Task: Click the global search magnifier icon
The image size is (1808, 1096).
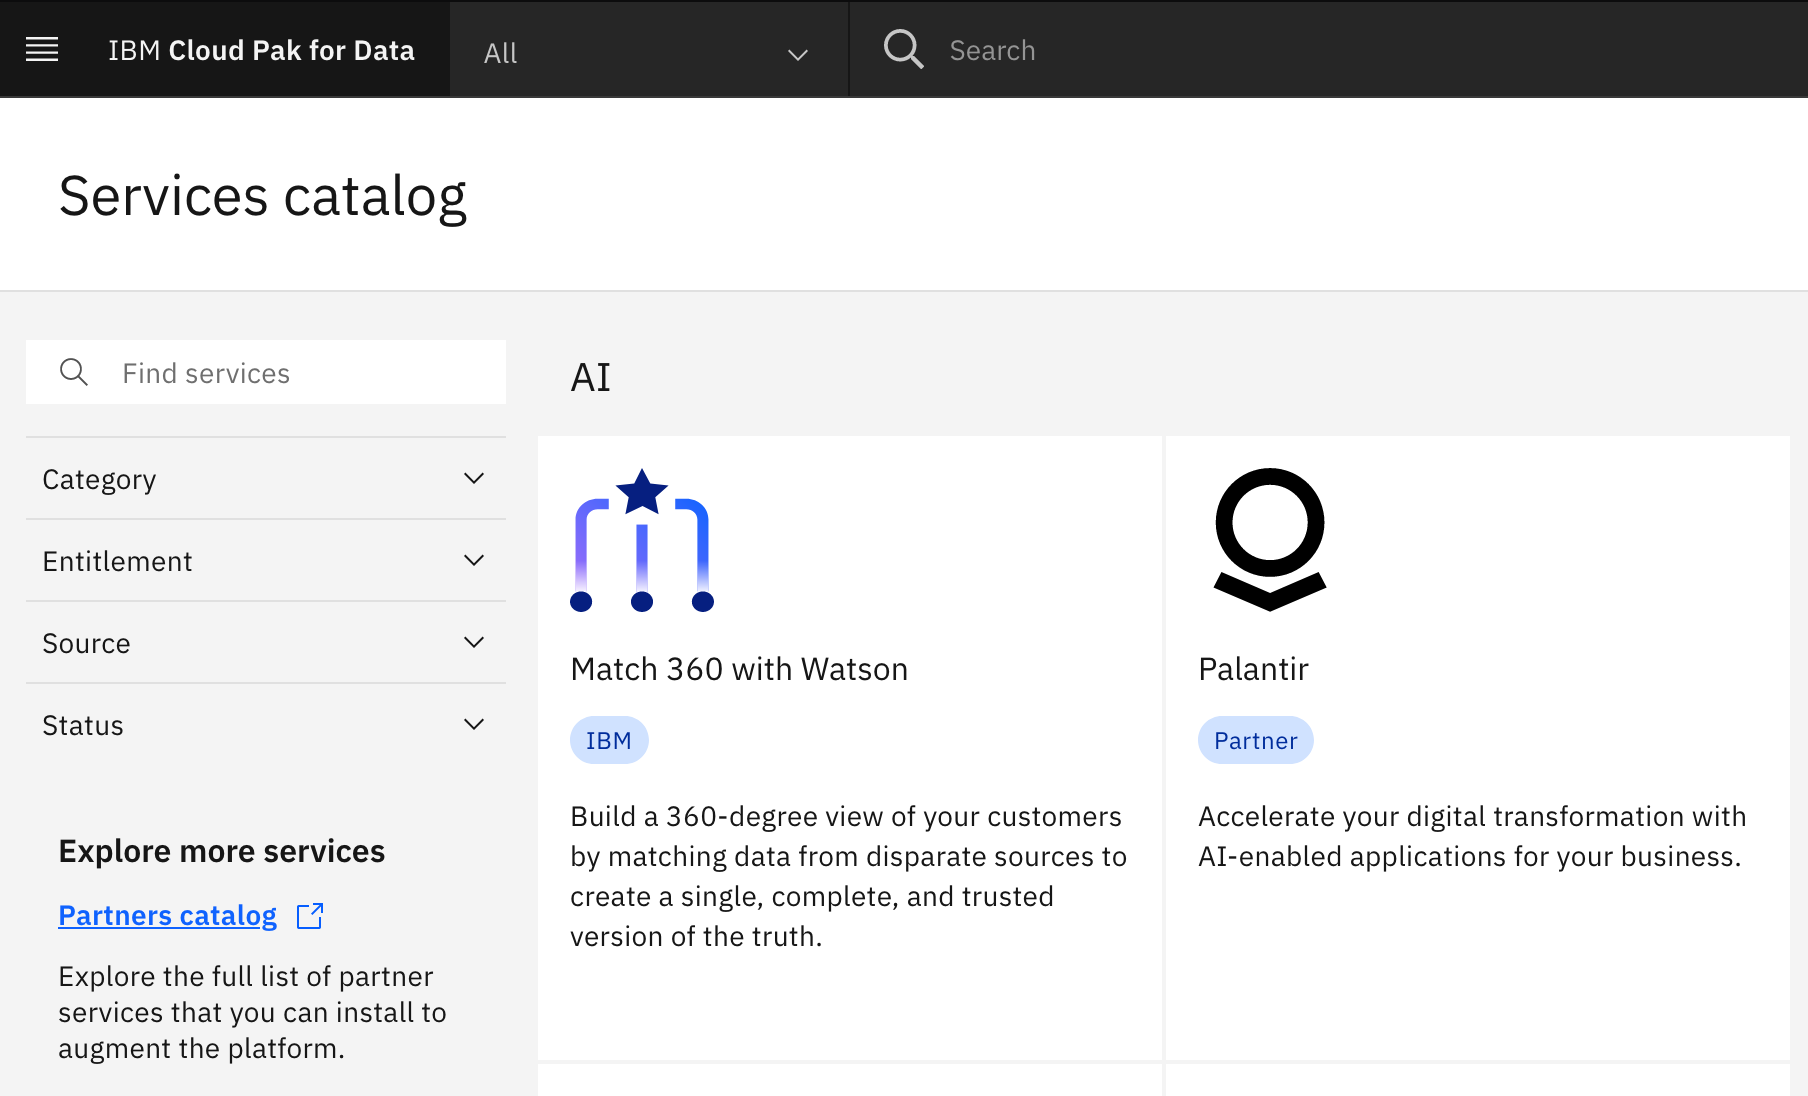Action: coord(903,49)
